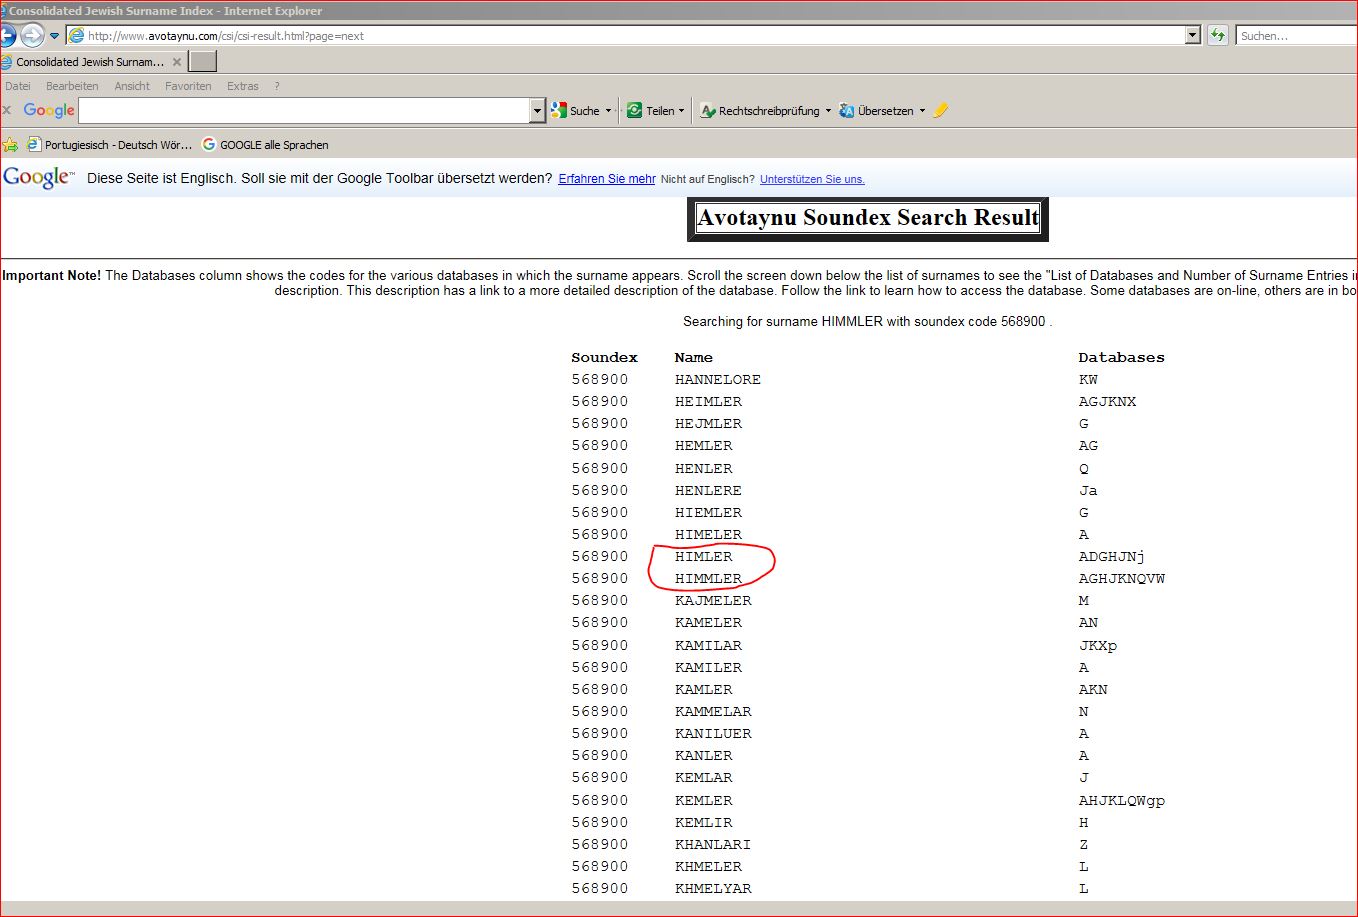Click database codes JKXp
Viewport: 1358px width, 917px height.
[x=1097, y=646]
